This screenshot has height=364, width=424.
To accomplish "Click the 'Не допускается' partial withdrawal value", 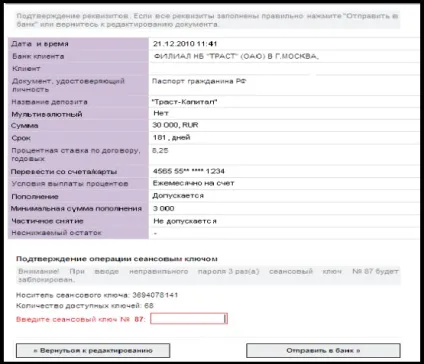I will point(185,221).
